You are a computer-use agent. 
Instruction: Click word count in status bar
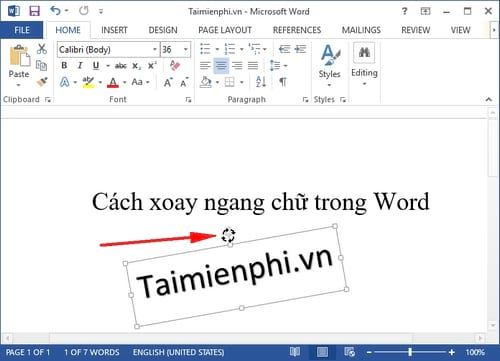(x=92, y=352)
